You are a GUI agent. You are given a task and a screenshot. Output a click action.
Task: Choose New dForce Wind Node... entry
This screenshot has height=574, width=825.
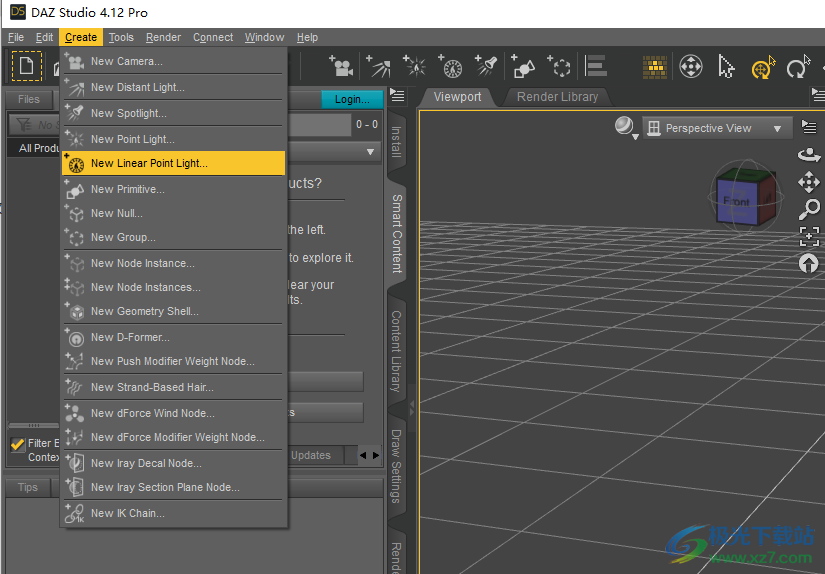[174, 413]
